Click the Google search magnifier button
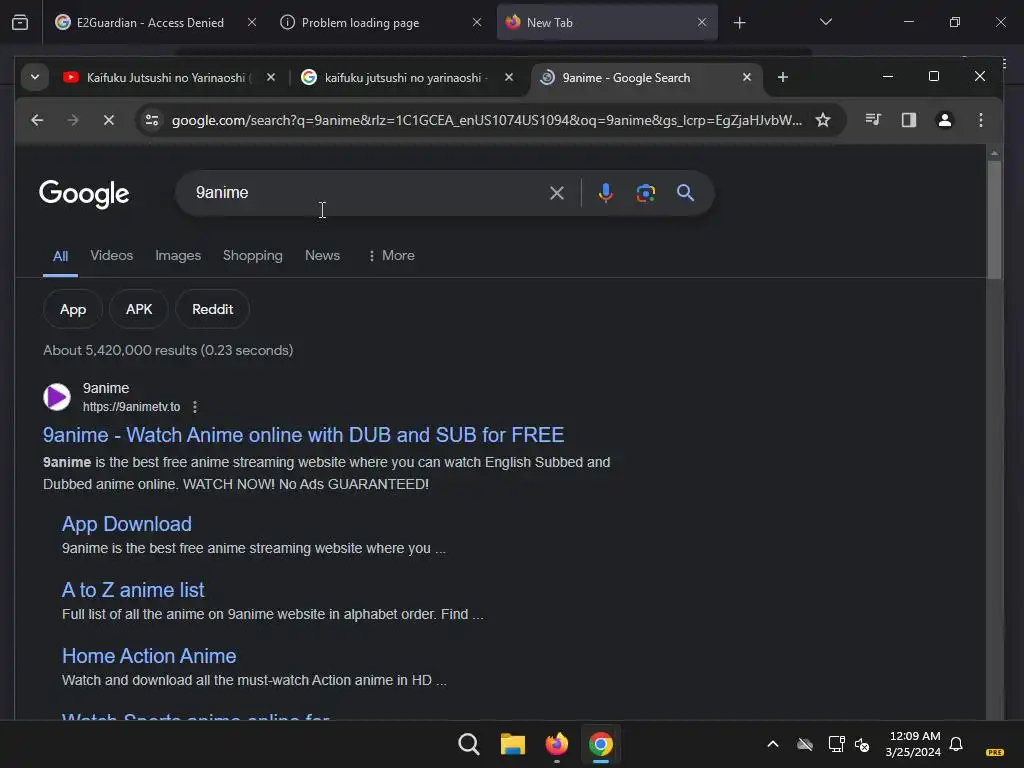Screen dimensions: 1024x768 pyautogui.click(x=685, y=193)
